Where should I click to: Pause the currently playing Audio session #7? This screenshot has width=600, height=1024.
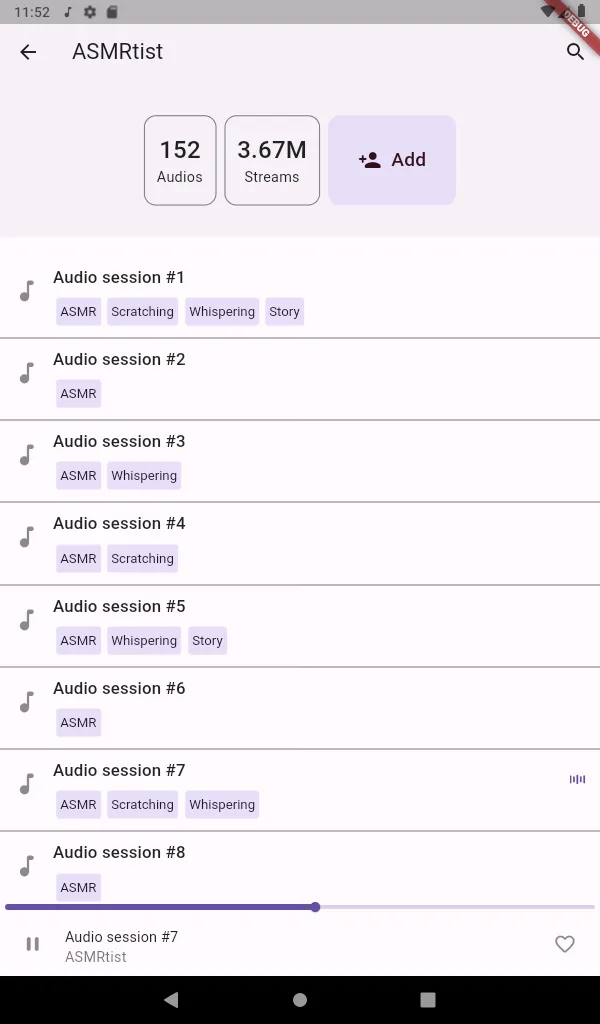[32, 944]
